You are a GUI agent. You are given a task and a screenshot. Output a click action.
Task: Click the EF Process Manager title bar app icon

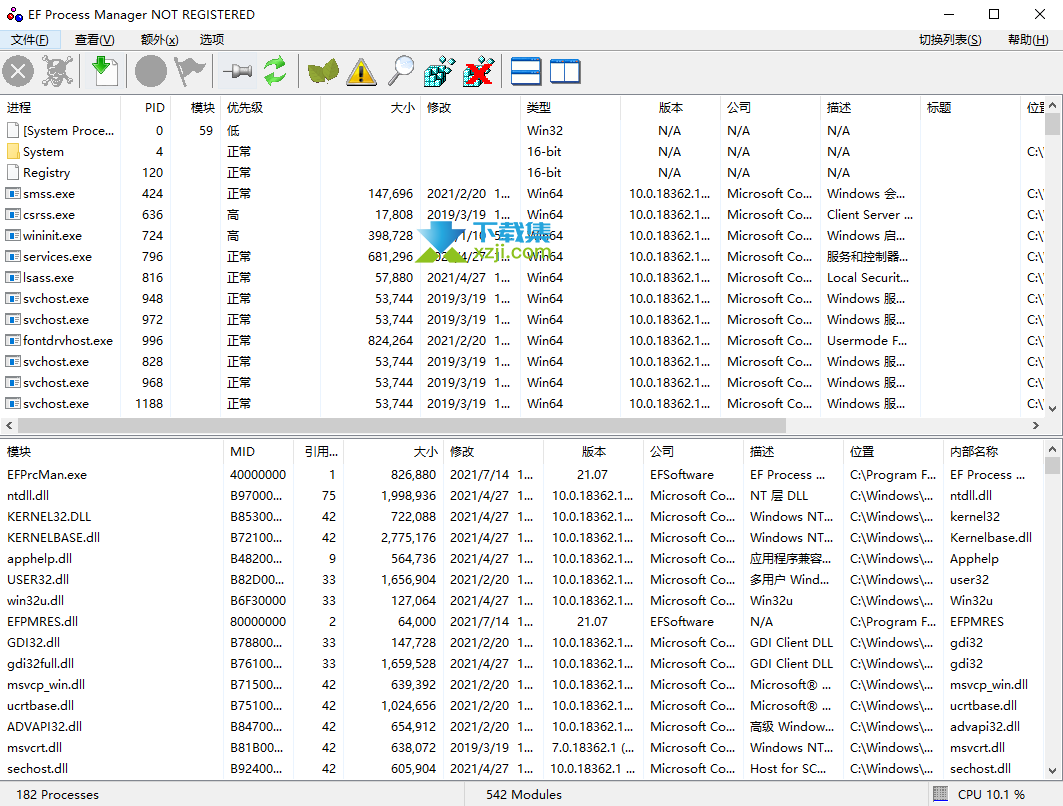[15, 14]
